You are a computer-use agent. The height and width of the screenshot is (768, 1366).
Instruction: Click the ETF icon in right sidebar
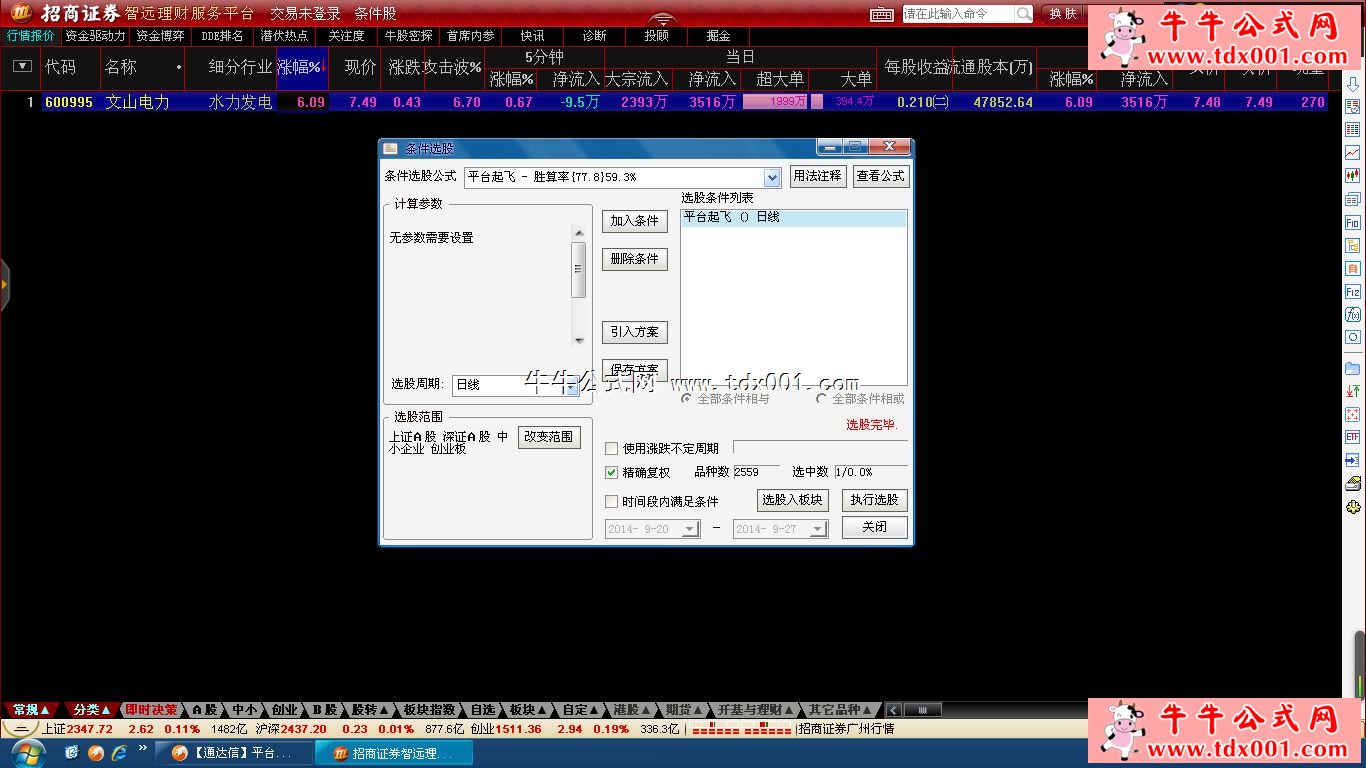(1353, 437)
